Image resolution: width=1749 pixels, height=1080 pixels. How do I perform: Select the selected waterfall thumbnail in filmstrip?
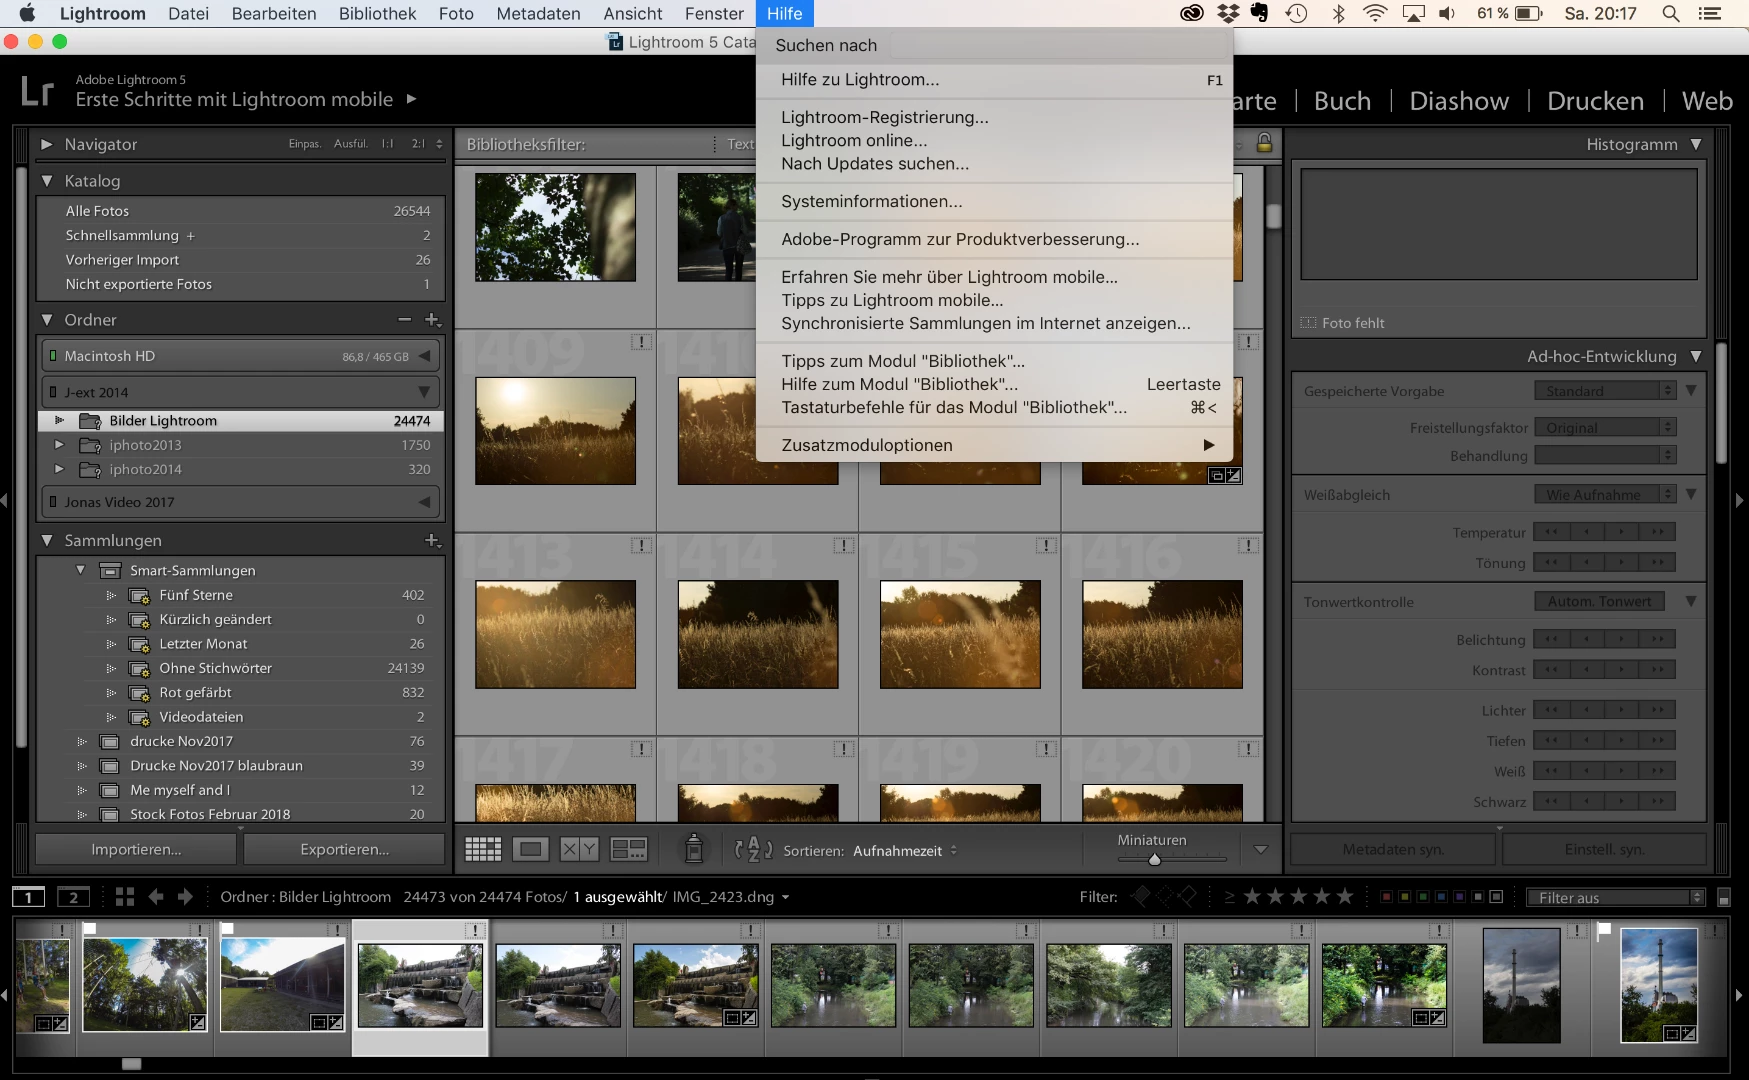420,985
